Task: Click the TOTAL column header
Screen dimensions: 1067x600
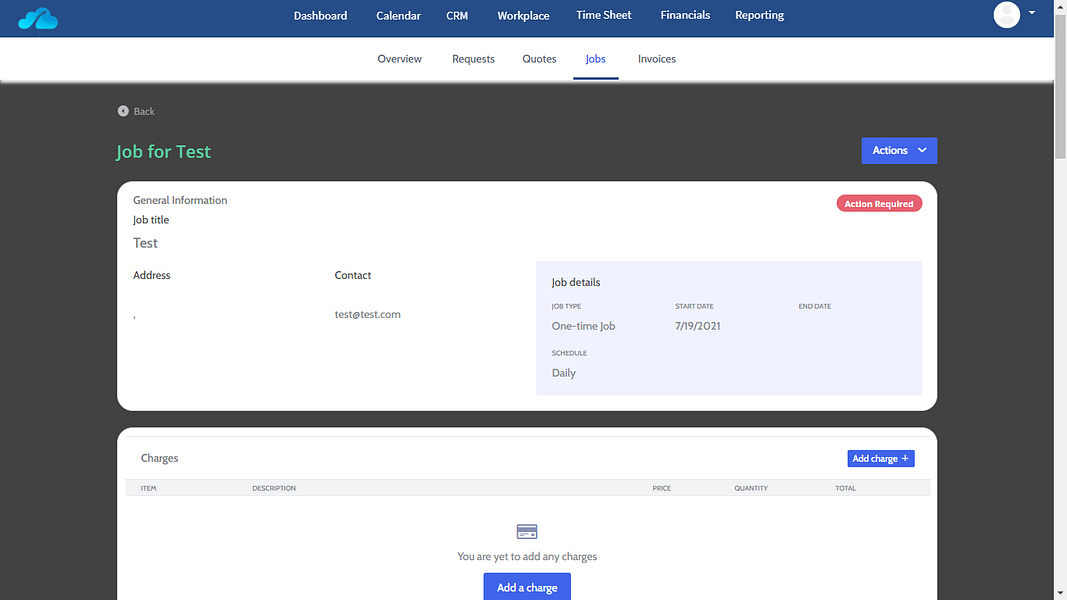Action: point(845,488)
